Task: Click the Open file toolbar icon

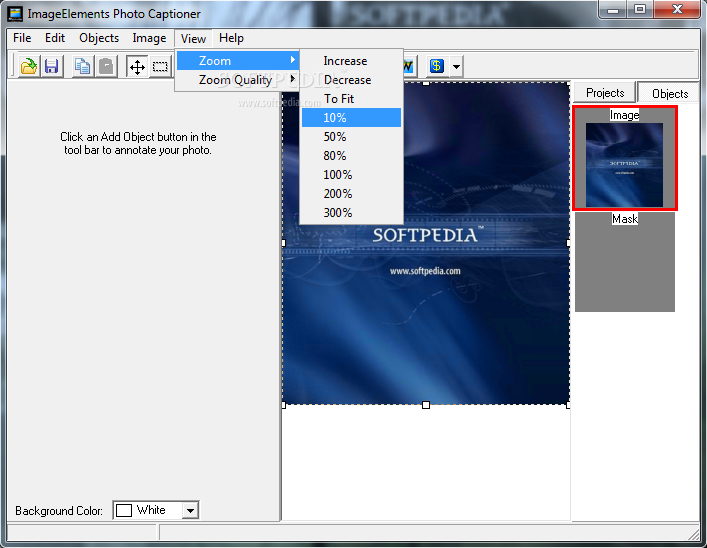Action: 29,66
